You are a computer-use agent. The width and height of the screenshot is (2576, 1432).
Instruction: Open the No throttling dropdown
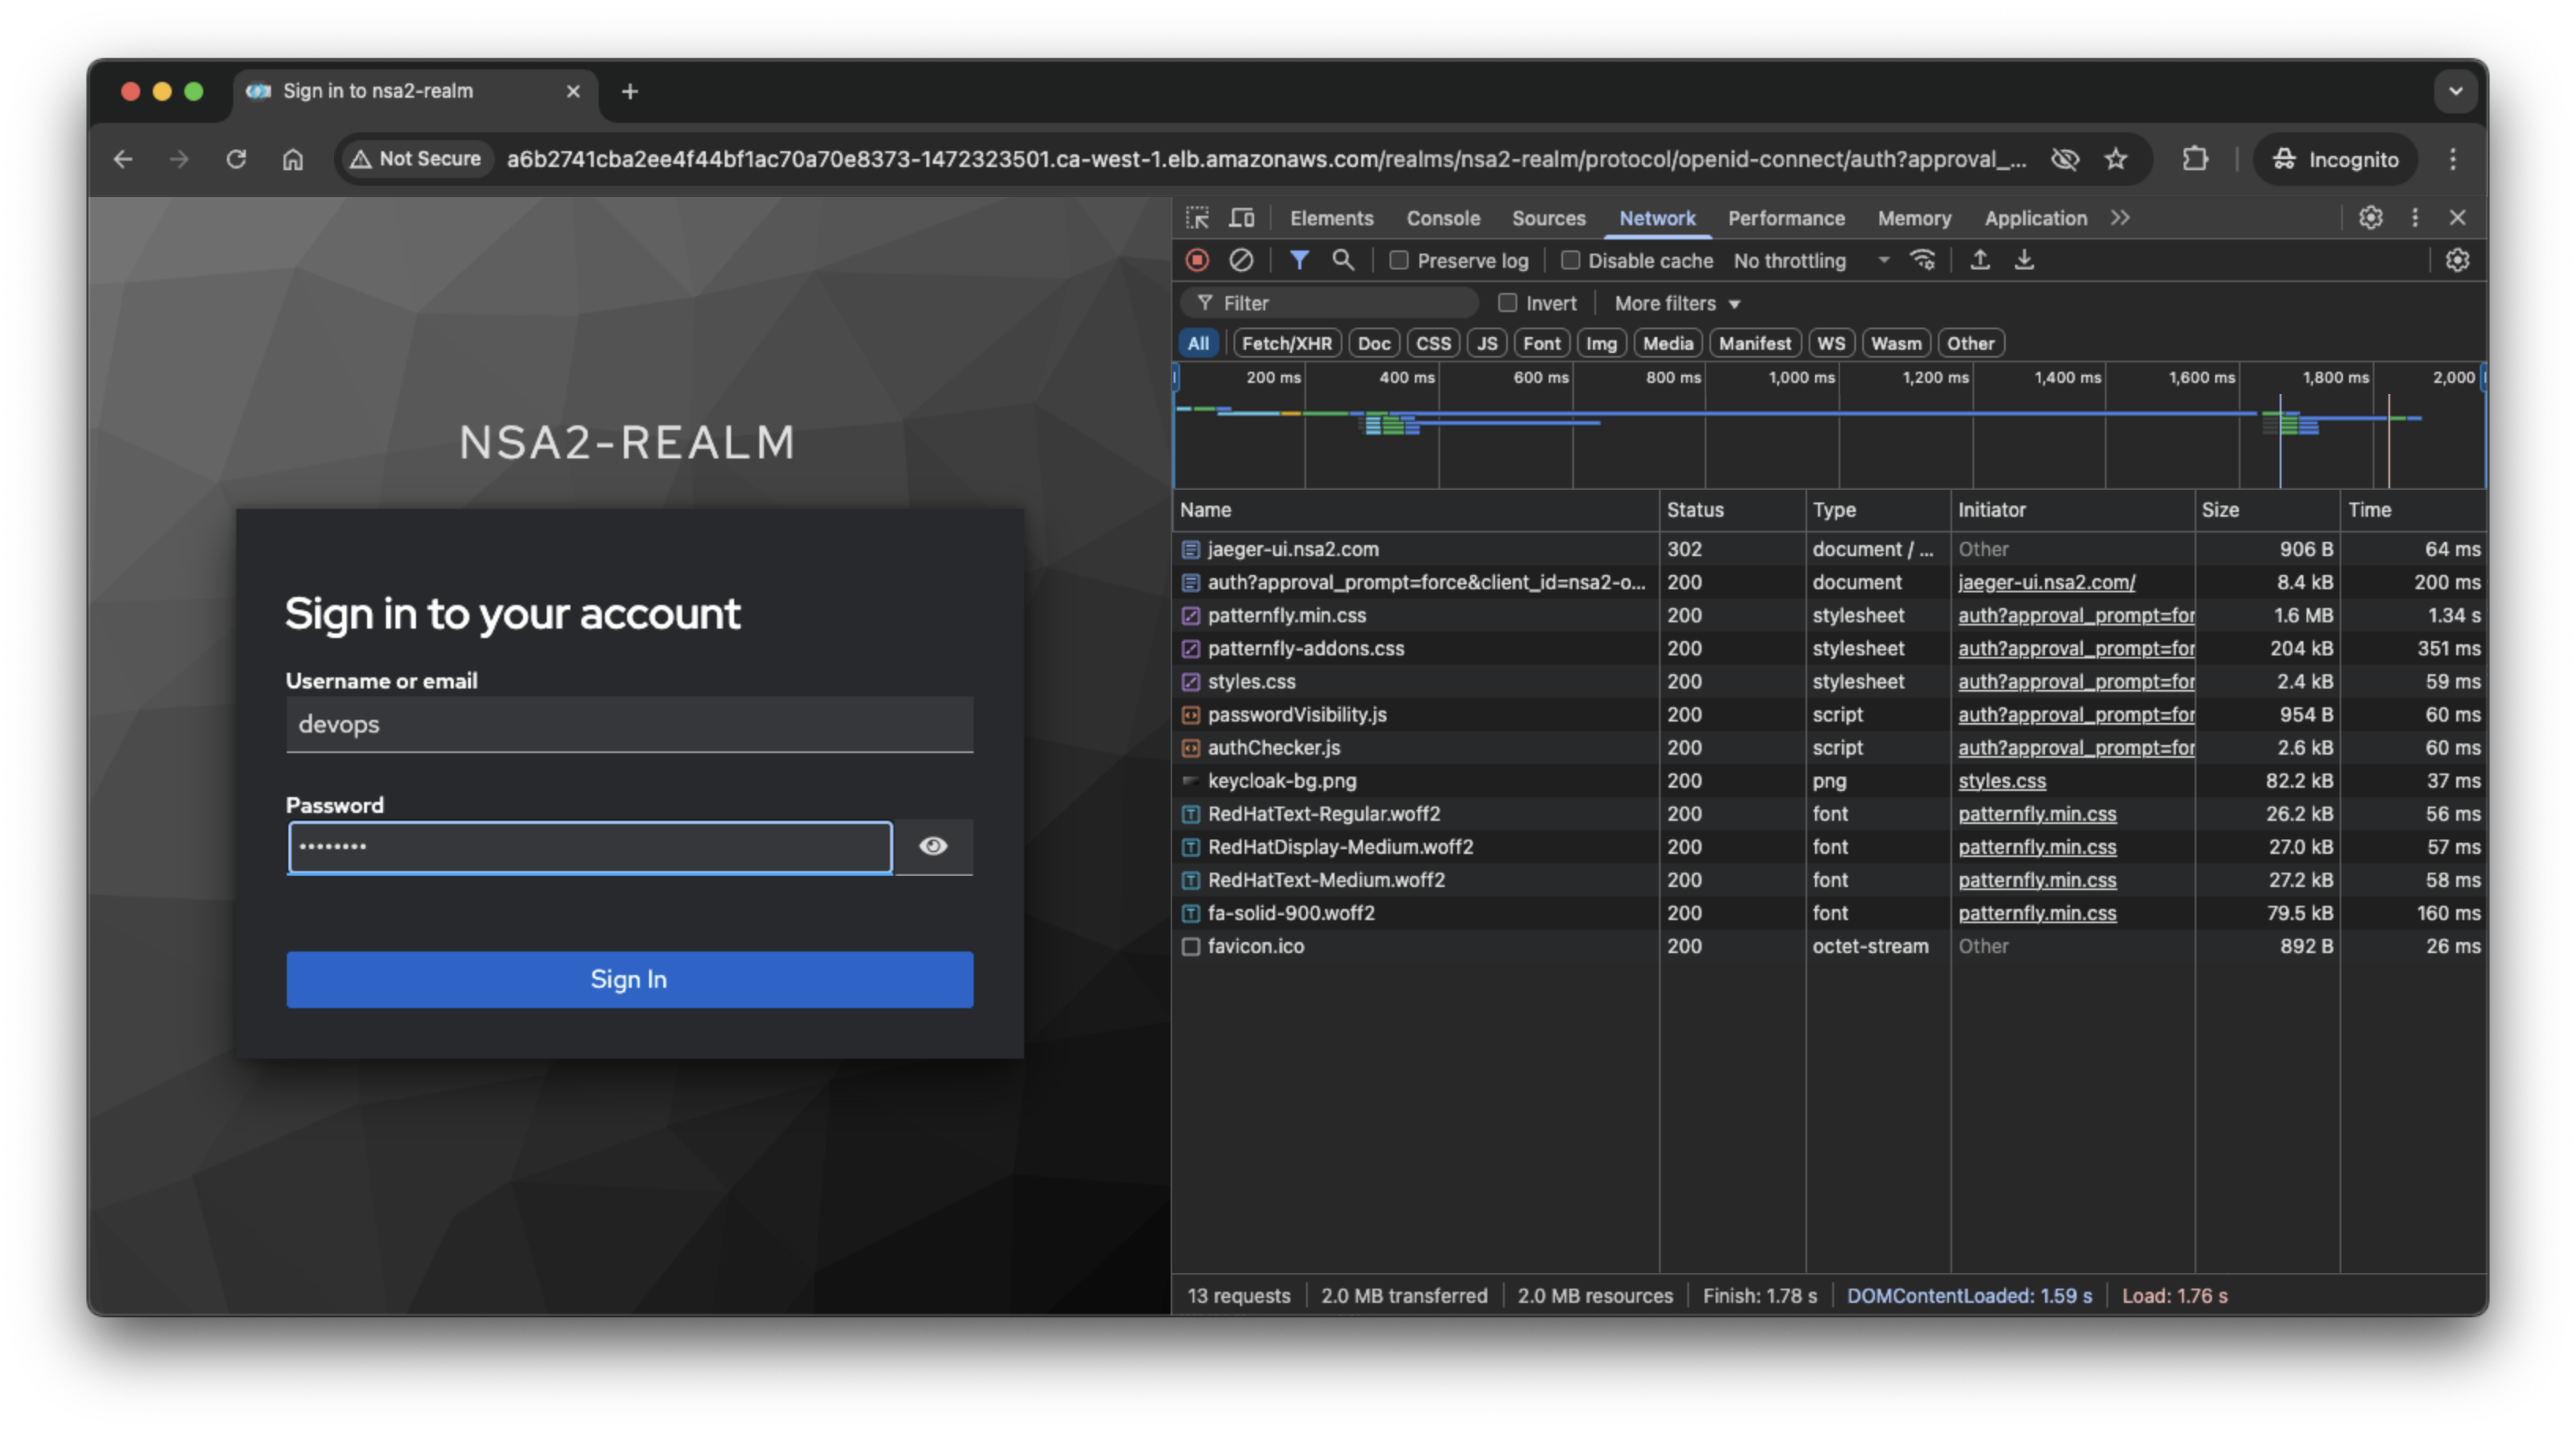tap(1811, 260)
